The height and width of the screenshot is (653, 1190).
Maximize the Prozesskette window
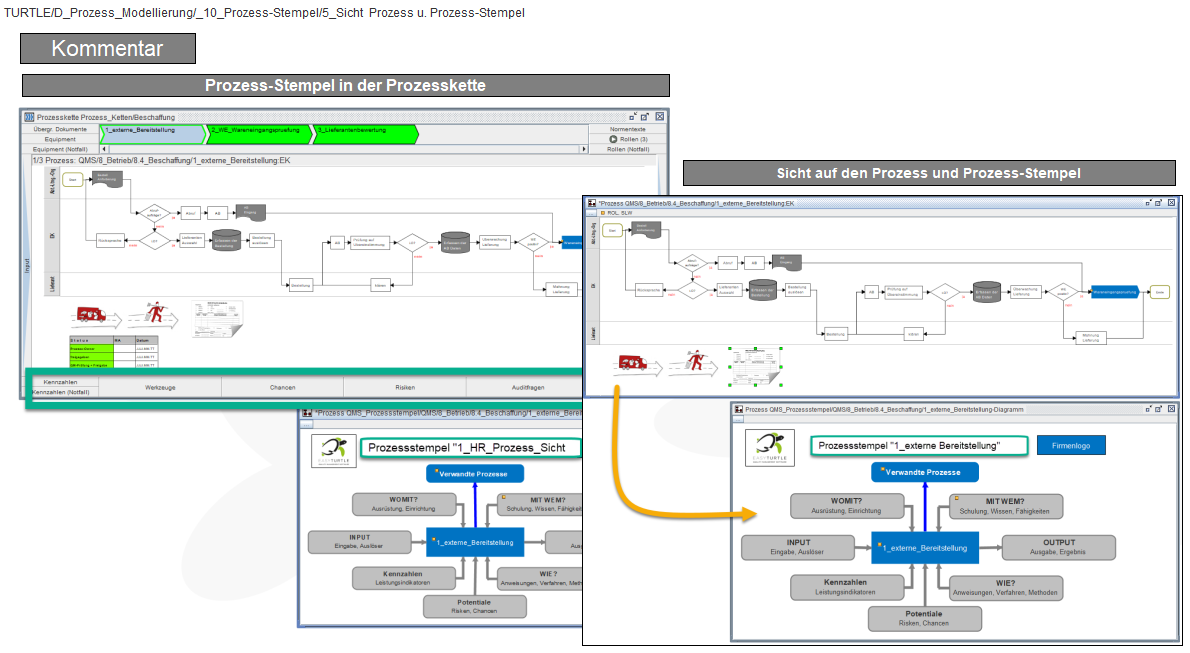coord(645,116)
